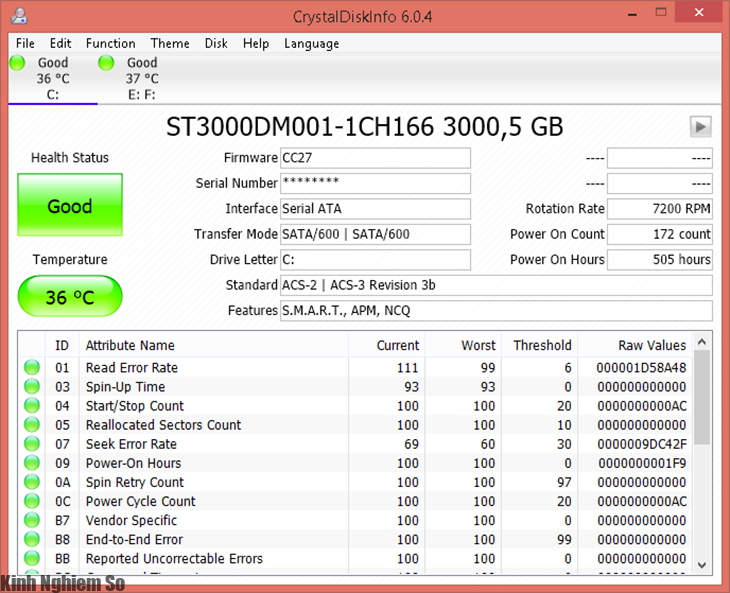Image resolution: width=730 pixels, height=593 pixels.
Task: Click status circle for Vendor Specific
Action: click(x=32, y=520)
